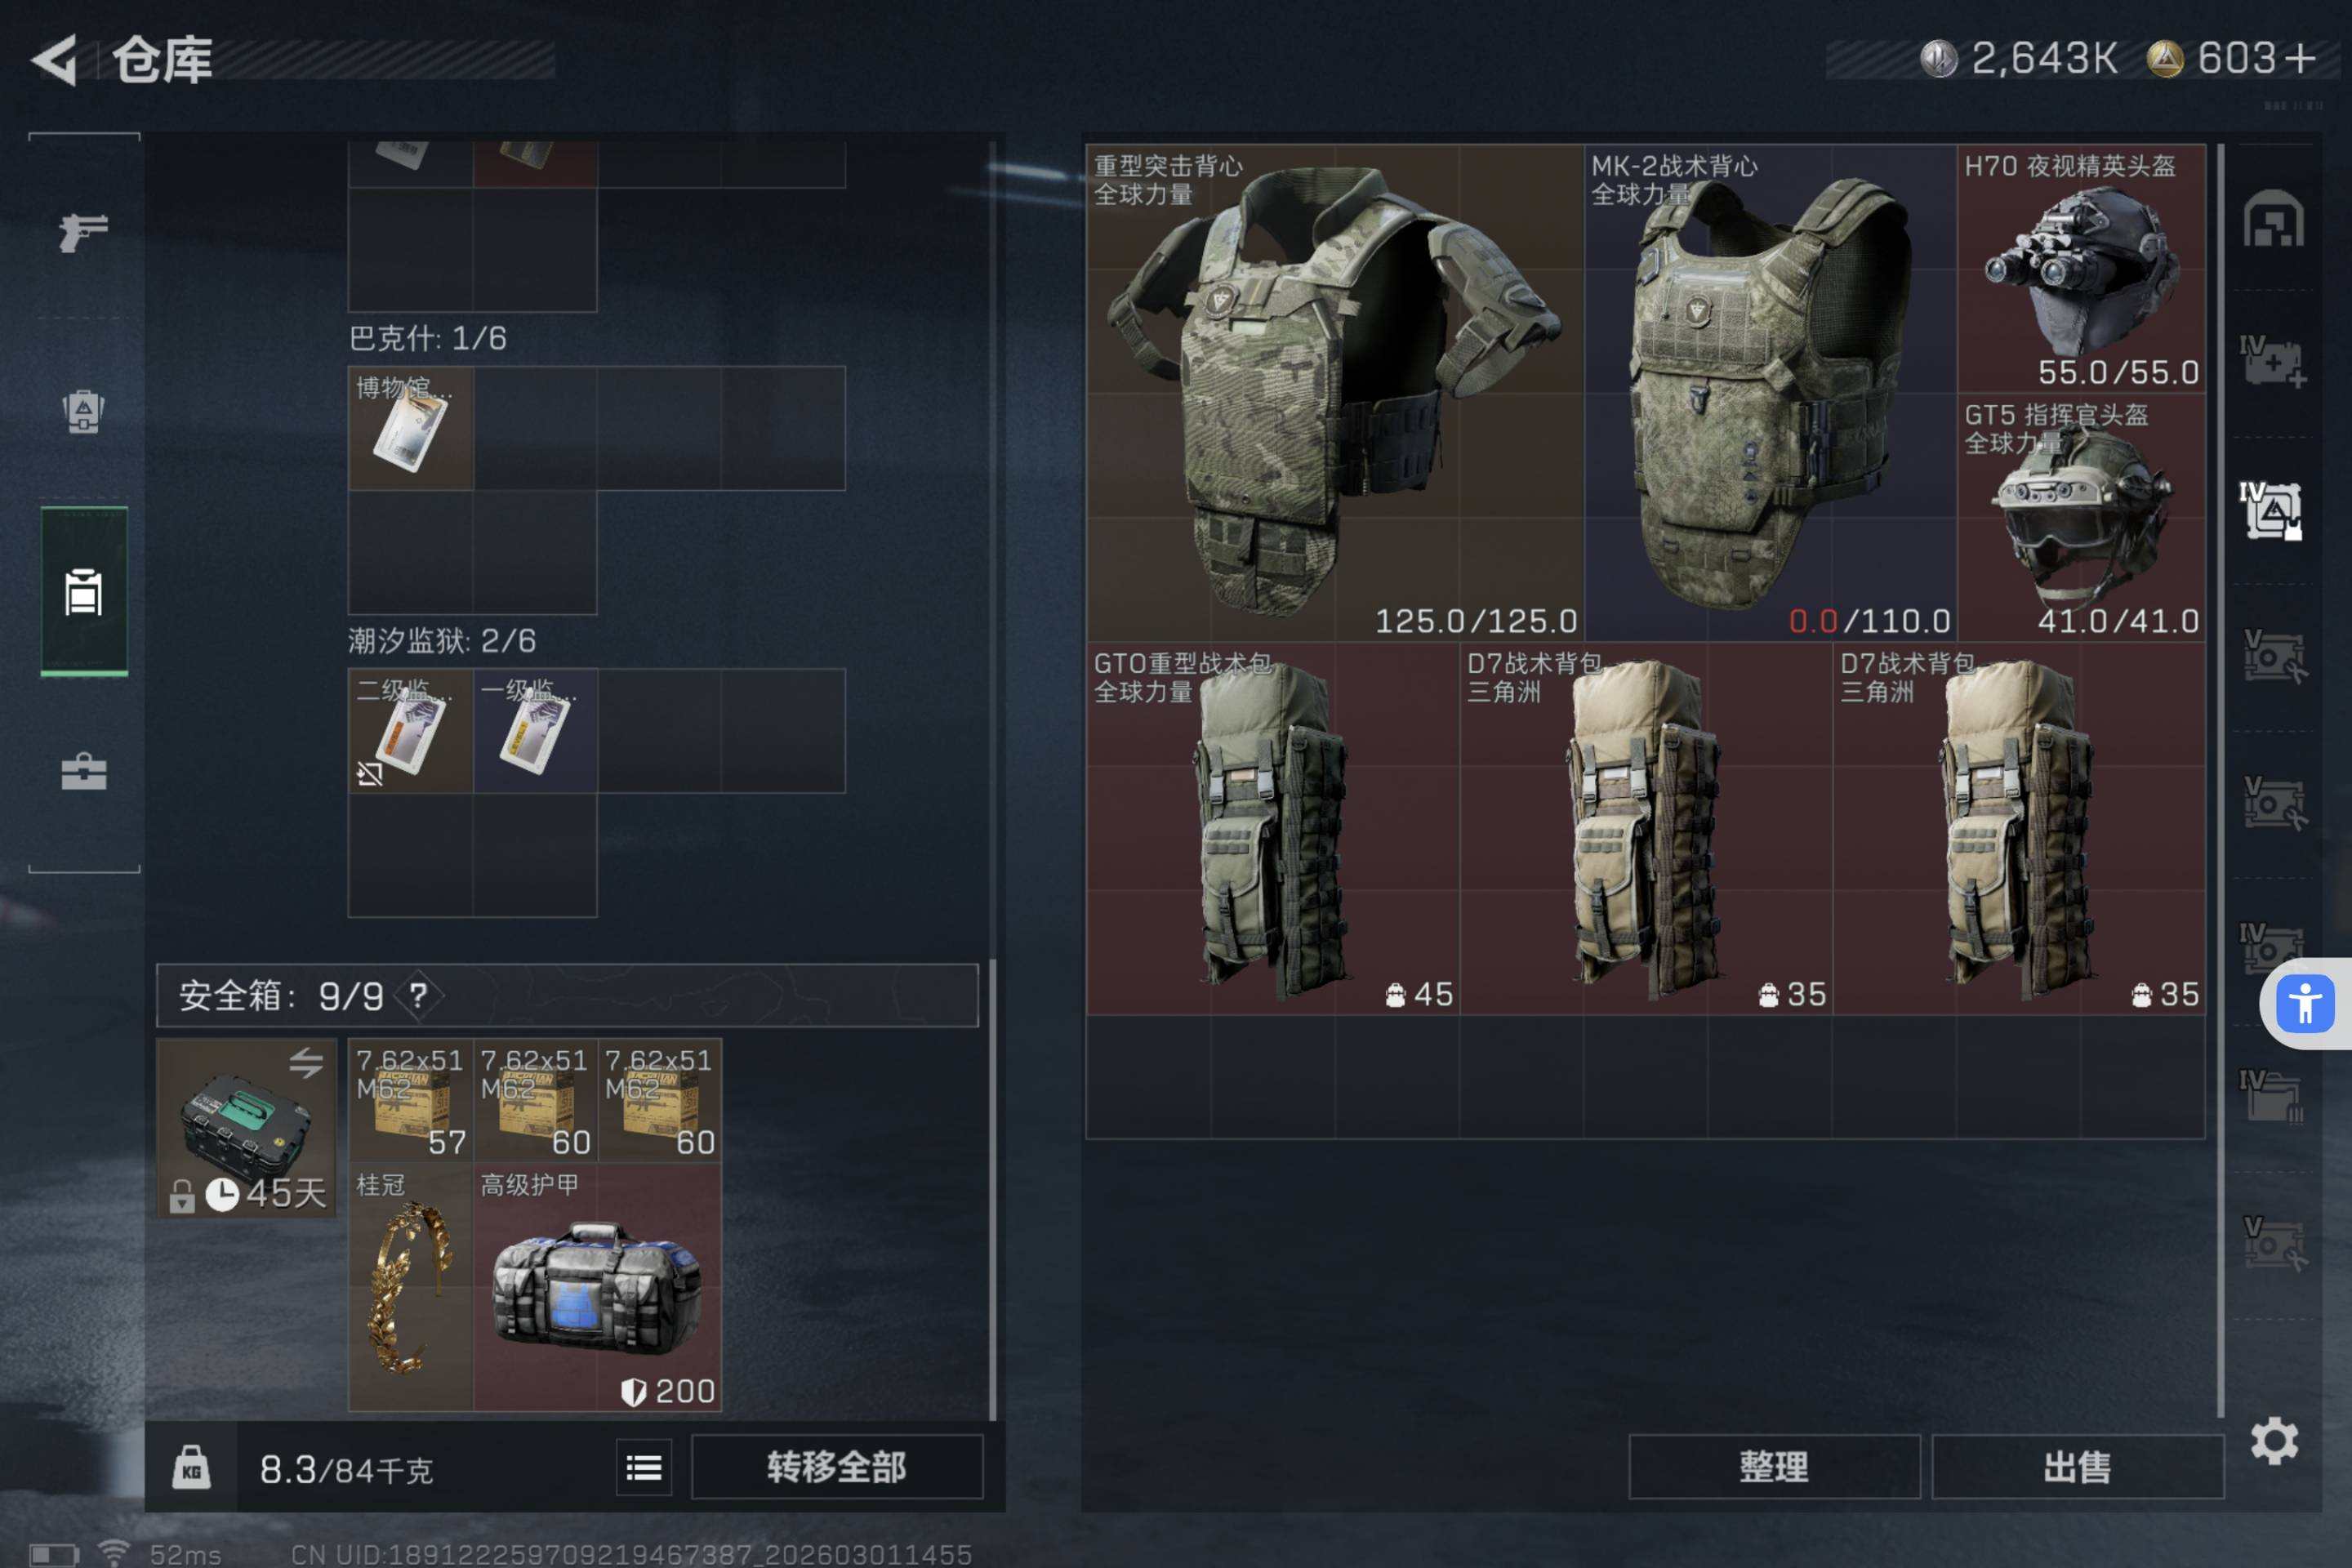This screenshot has width=2352, height=1568.
Task: Click the 转移全部 button
Action: (837, 1467)
